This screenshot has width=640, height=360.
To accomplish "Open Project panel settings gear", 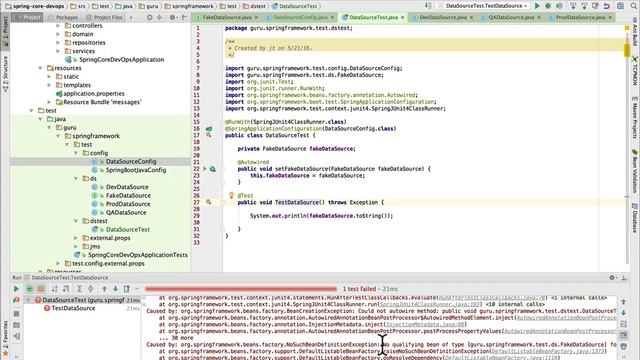I will pyautogui.click(x=173, y=18).
